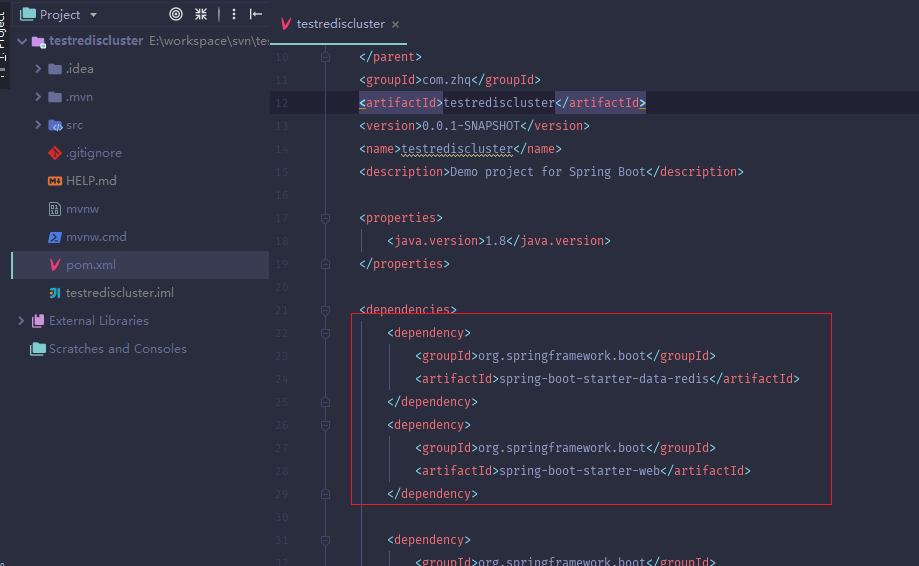919x566 pixels.
Task: Fold the dependency block at line 26
Action: 325,425
